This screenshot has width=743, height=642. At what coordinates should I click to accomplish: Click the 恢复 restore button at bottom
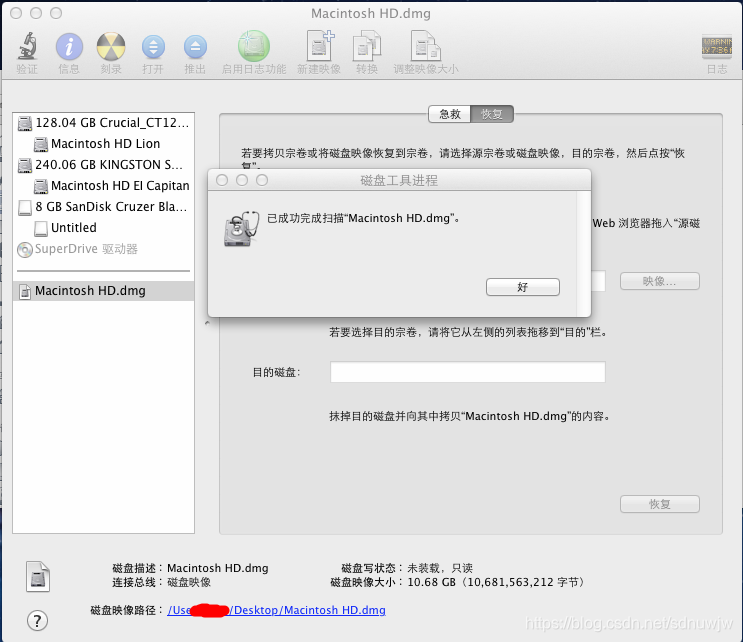pos(660,504)
